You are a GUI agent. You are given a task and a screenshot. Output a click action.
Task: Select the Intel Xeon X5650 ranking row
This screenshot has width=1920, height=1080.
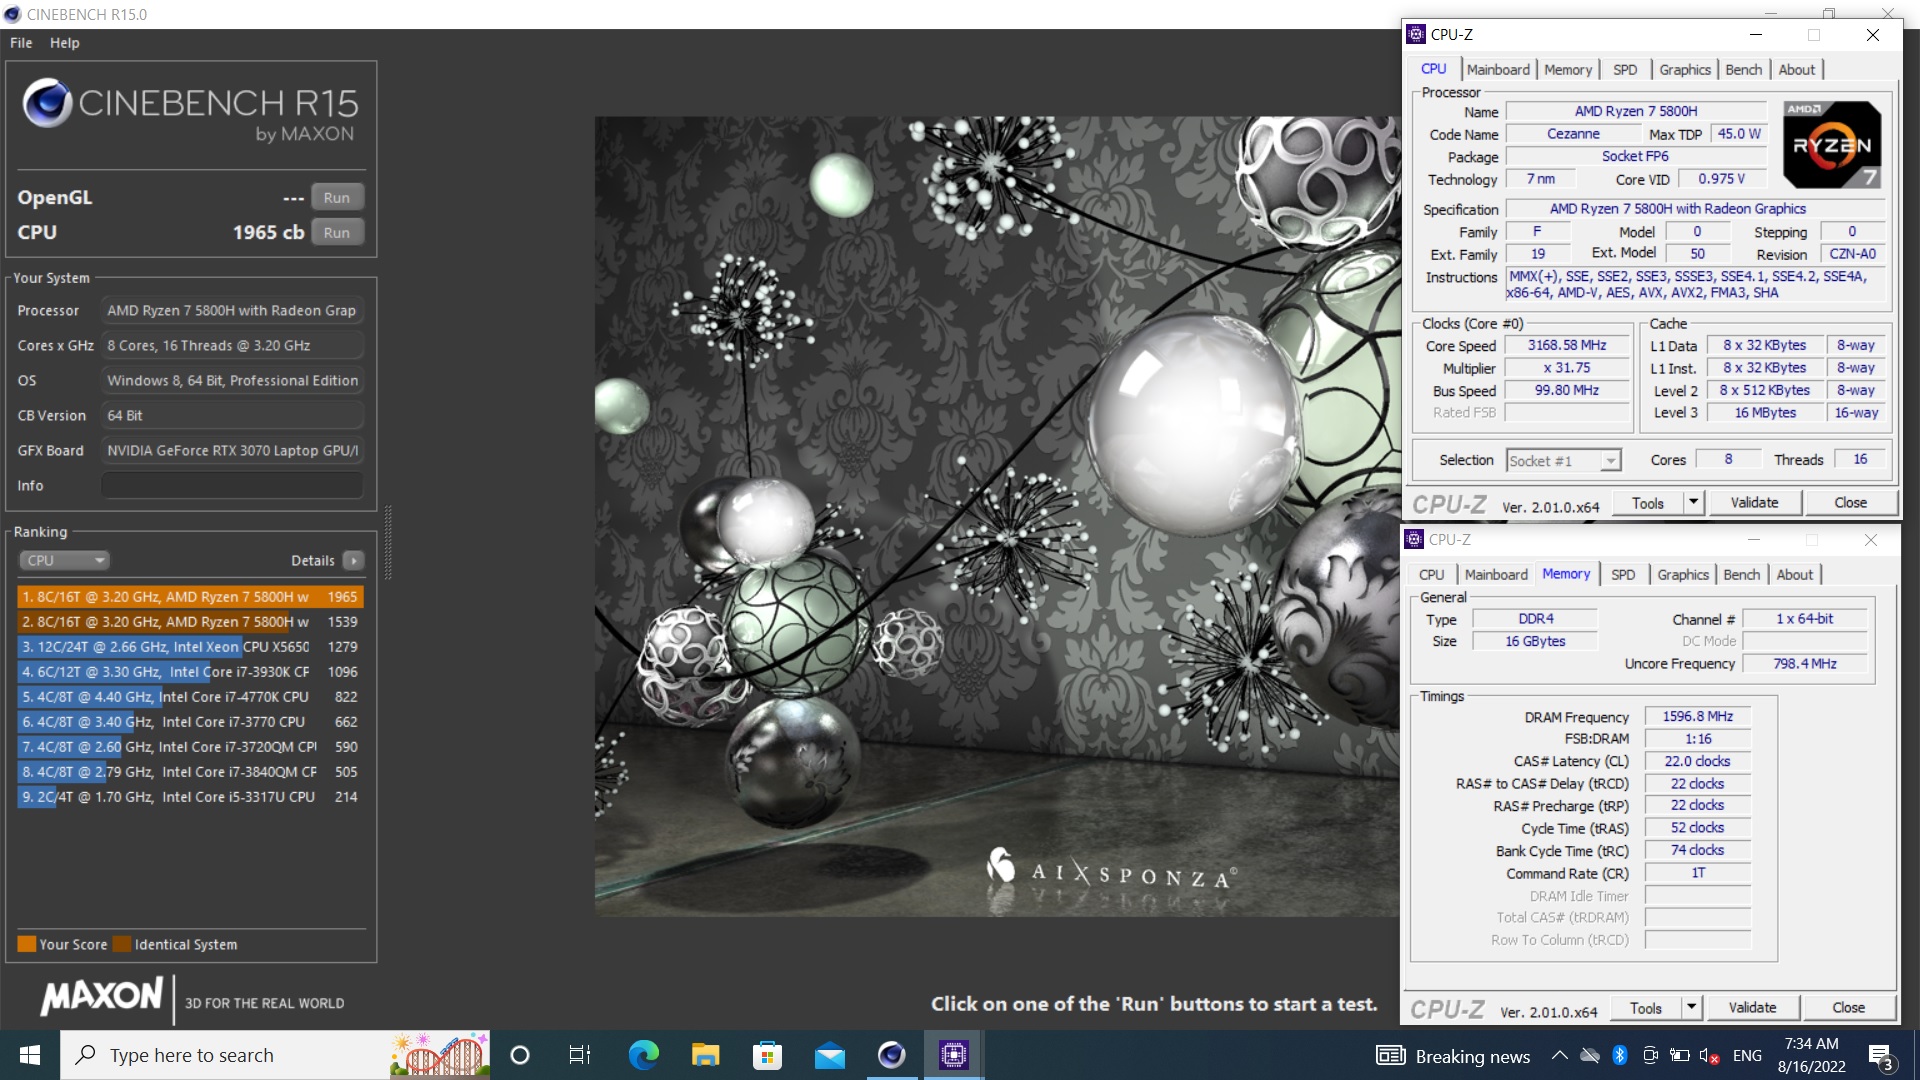tap(190, 646)
